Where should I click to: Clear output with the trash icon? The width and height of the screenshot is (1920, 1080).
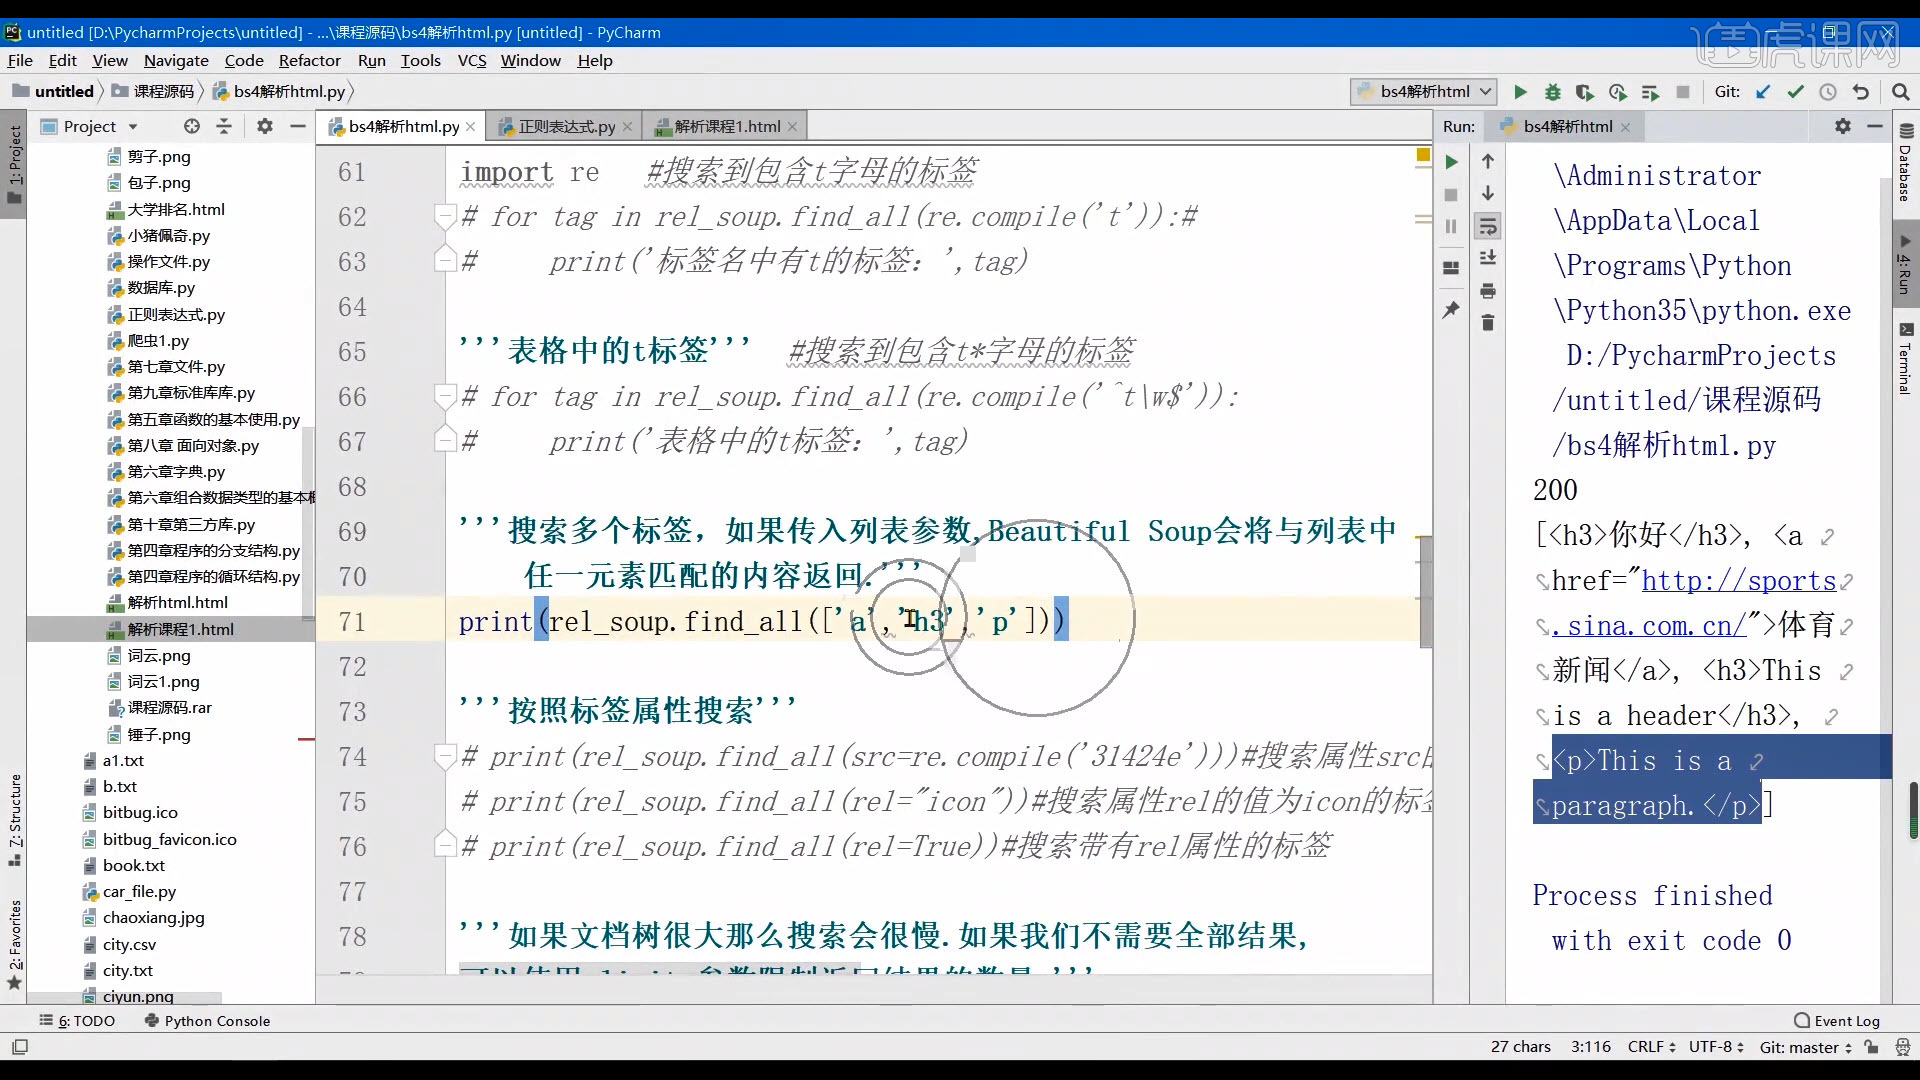pos(1488,322)
